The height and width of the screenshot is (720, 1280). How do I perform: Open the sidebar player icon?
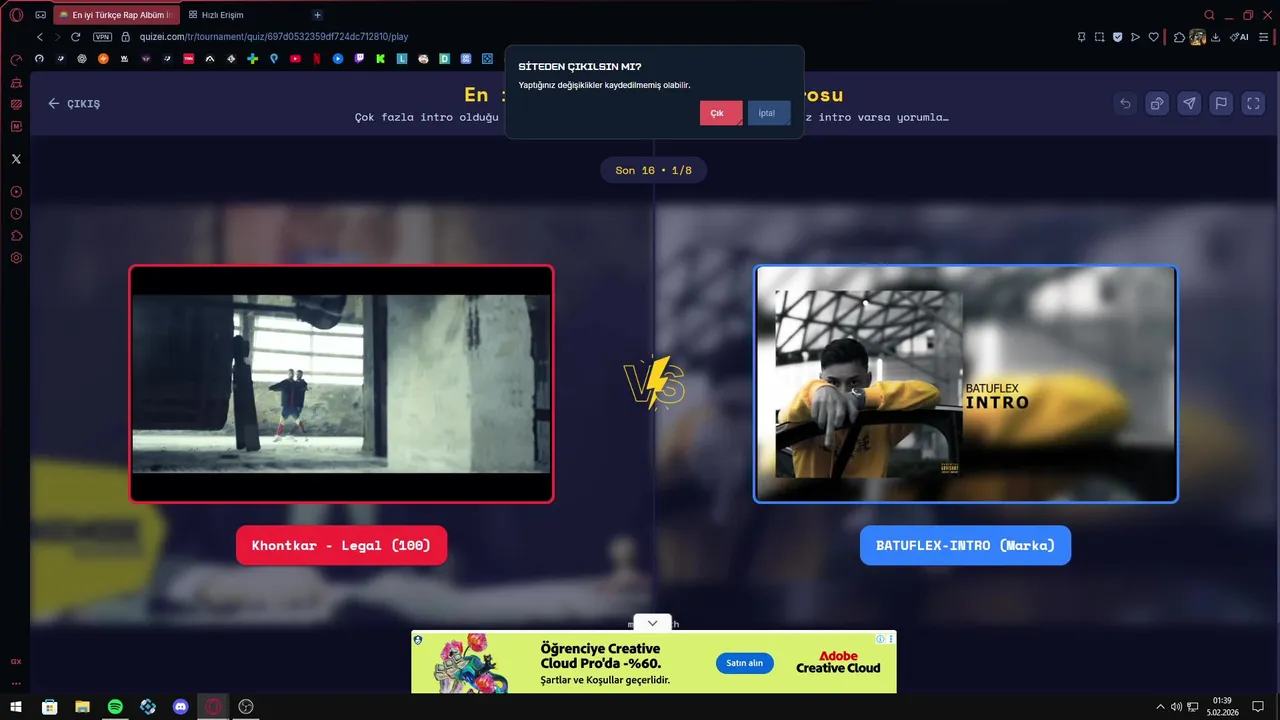click(16, 191)
